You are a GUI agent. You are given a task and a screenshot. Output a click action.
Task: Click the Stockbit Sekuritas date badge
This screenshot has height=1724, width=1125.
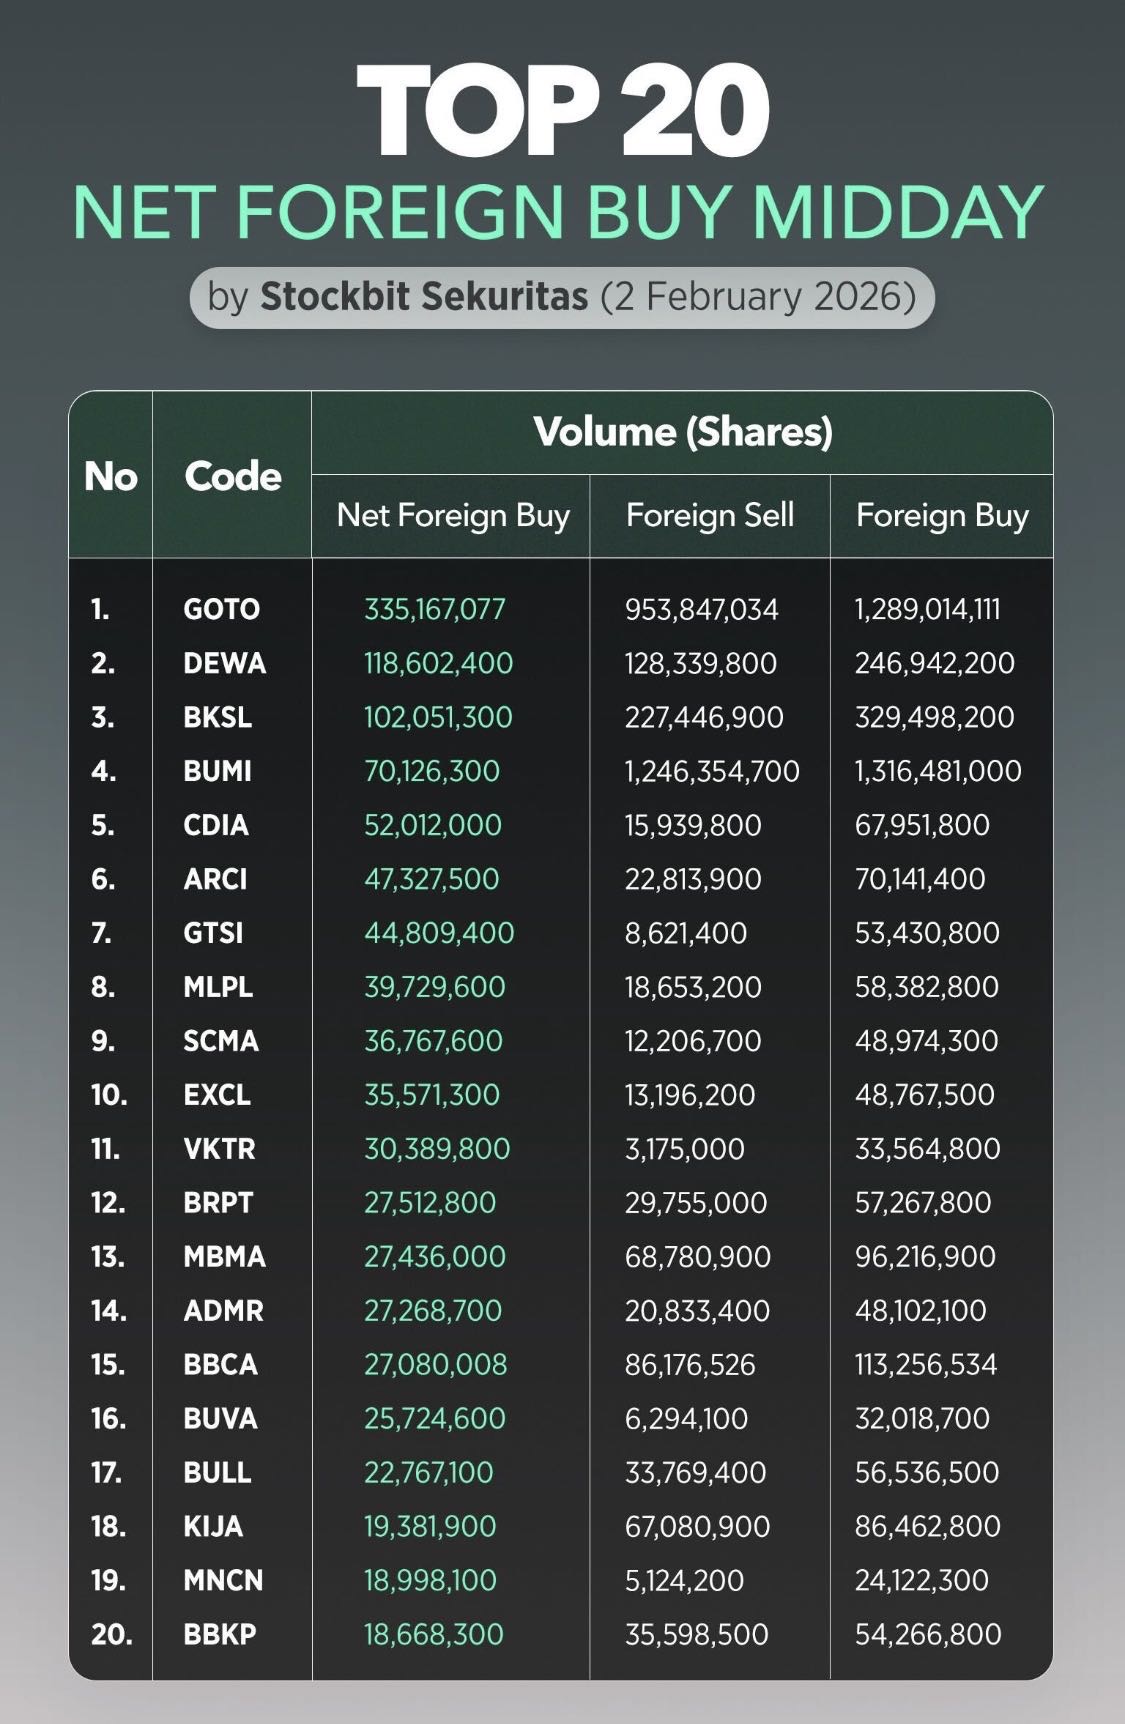(562, 297)
